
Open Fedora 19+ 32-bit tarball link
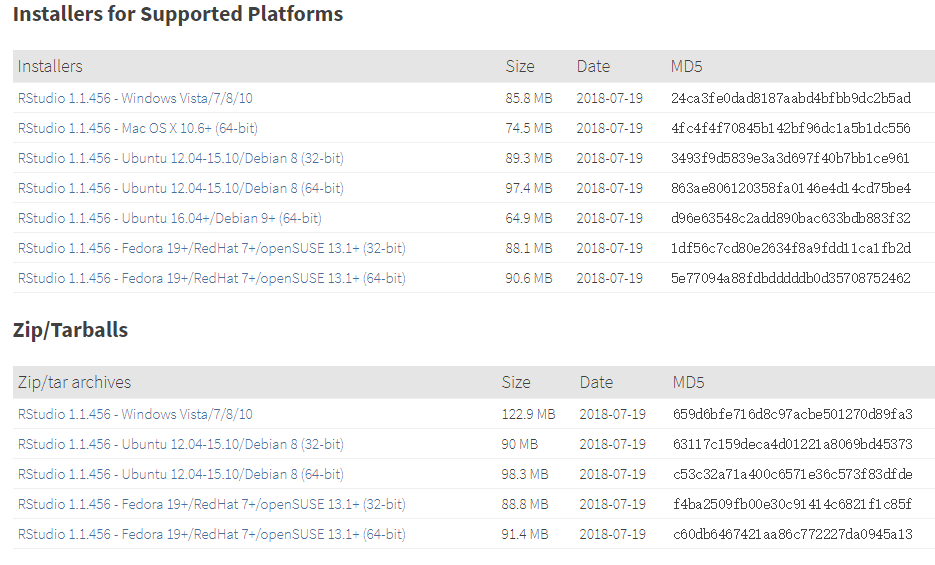(x=211, y=504)
